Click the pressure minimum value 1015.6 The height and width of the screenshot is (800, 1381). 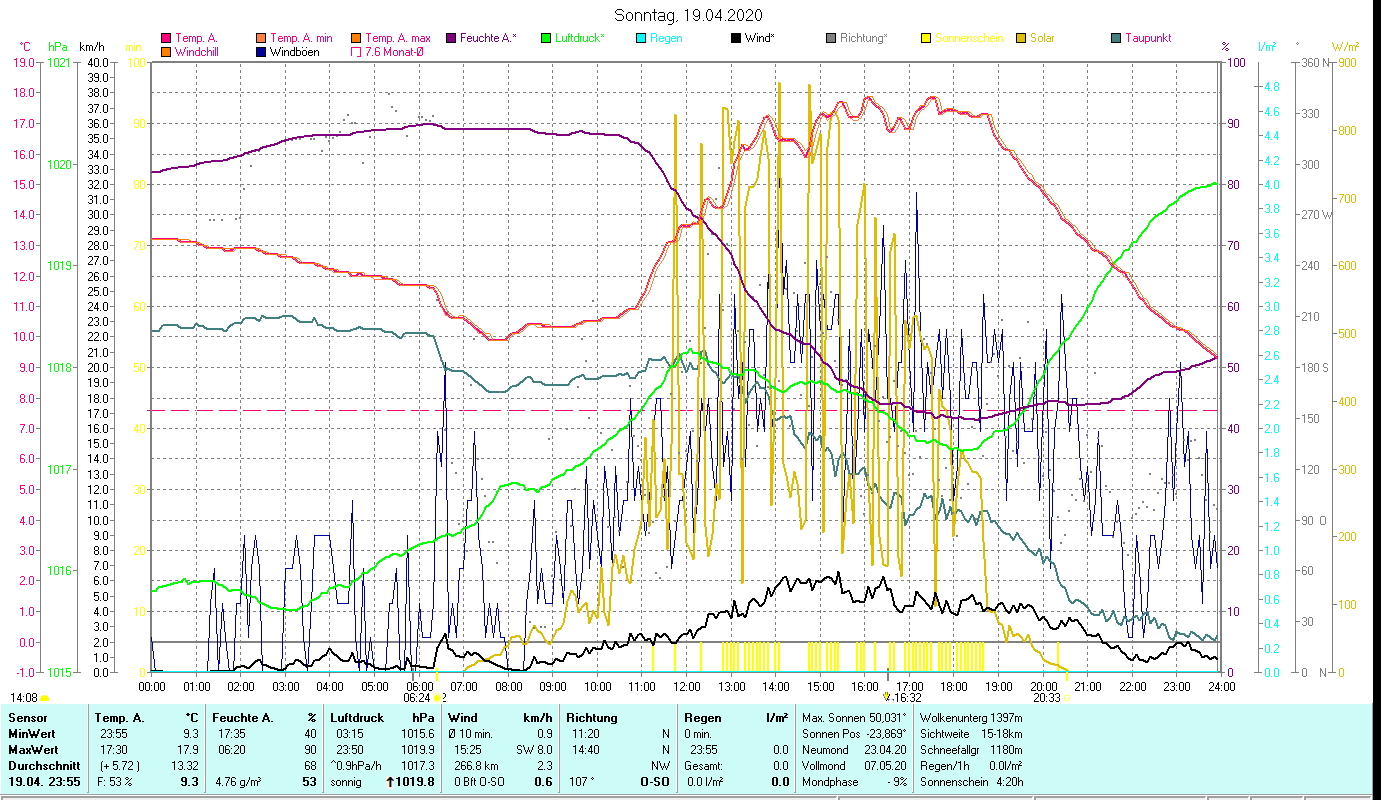416,734
